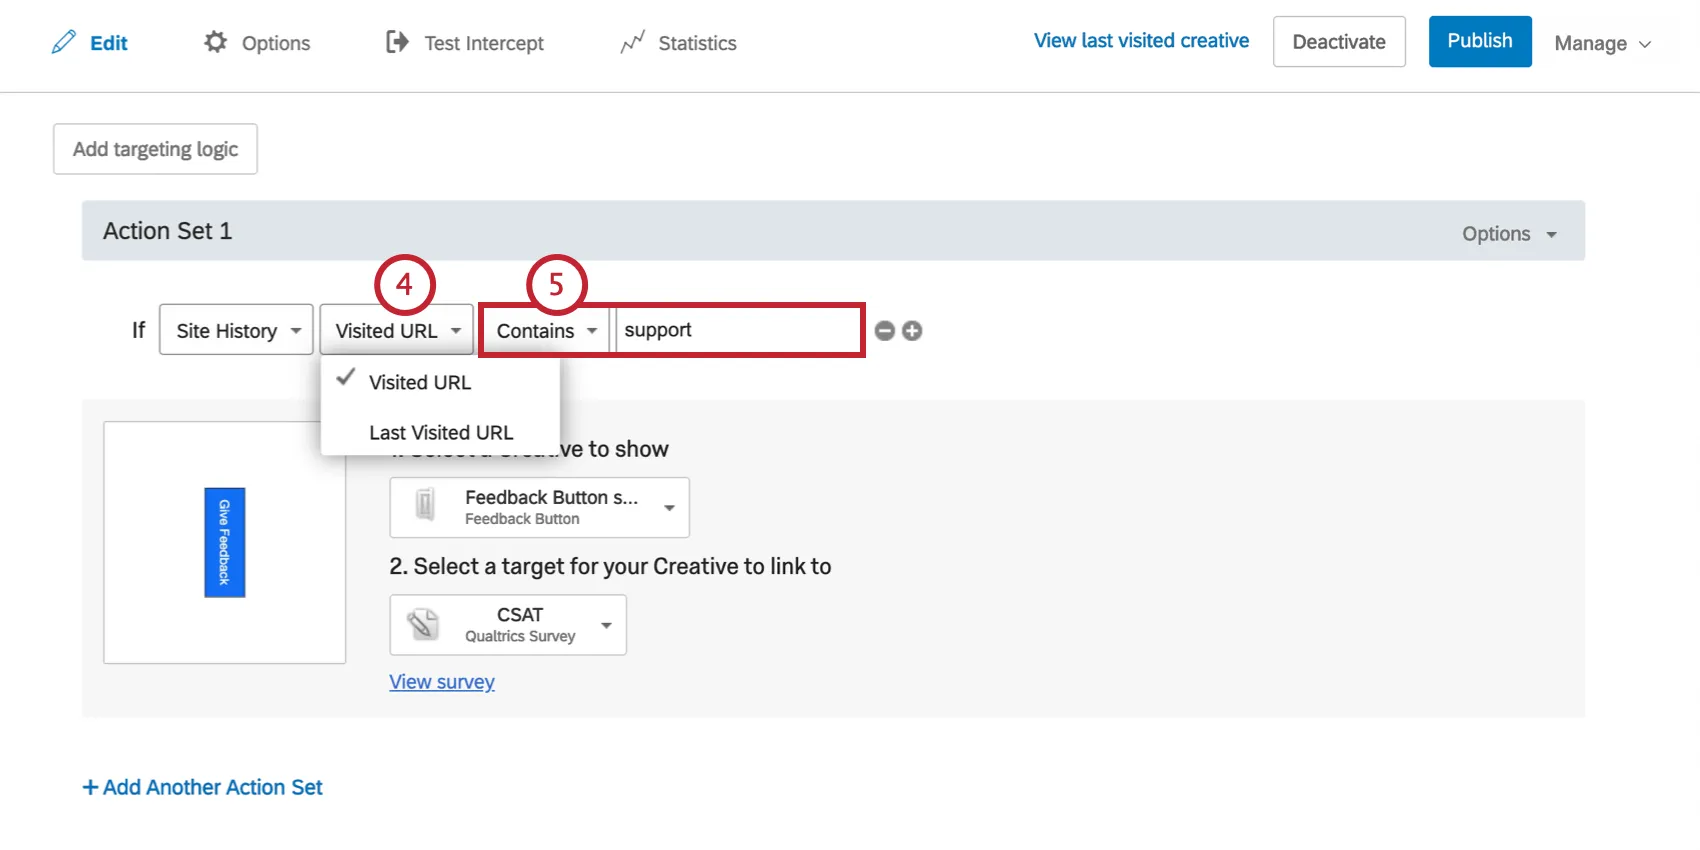Image resolution: width=1700 pixels, height=850 pixels.
Task: Click the Deactivate button
Action: 1339,42
